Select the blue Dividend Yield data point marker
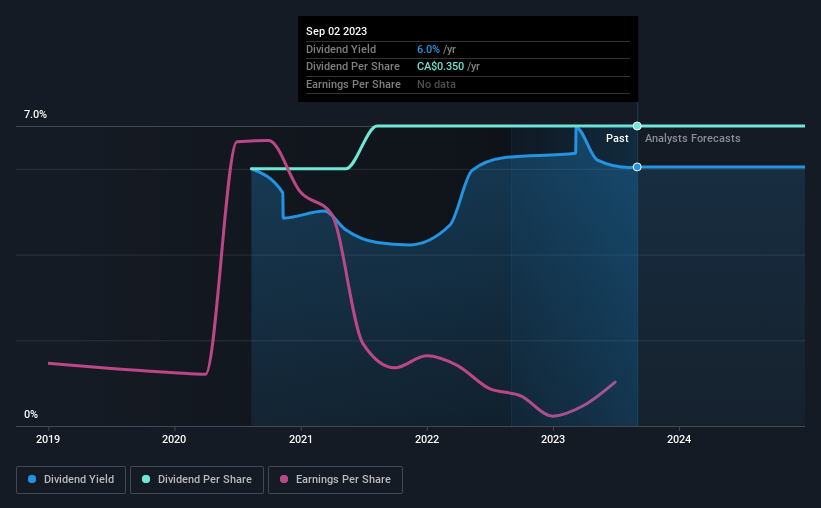The height and width of the screenshot is (508, 821). point(637,167)
